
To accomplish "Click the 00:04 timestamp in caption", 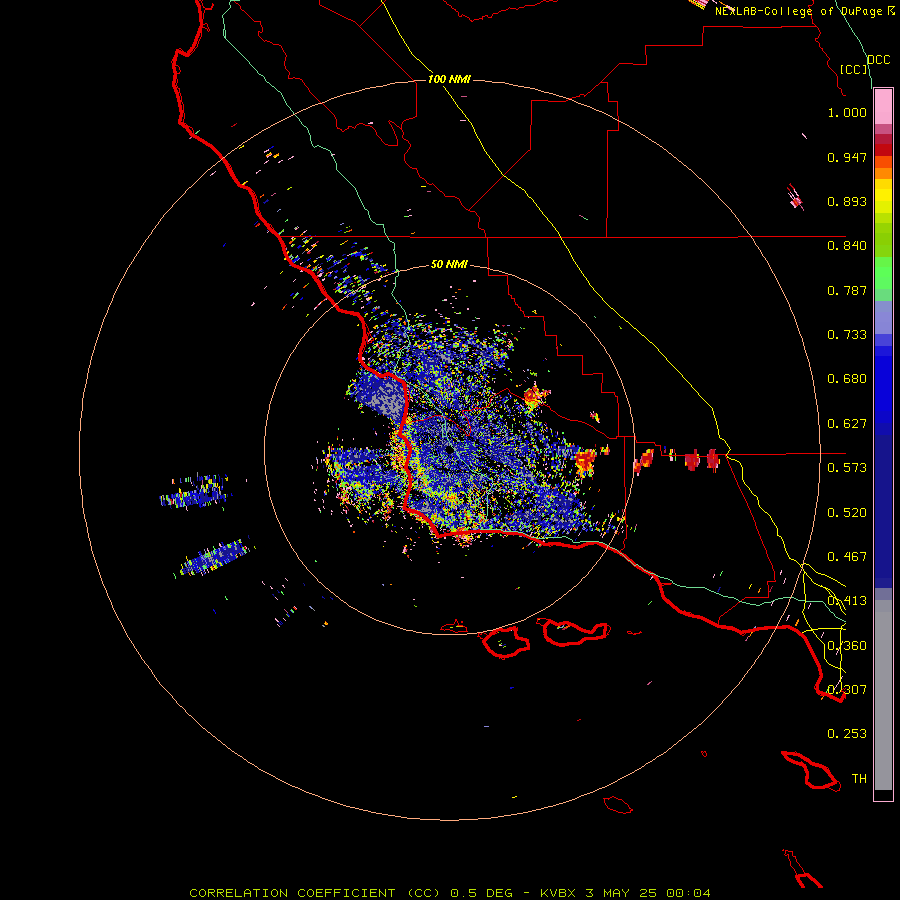I will 688,893.
